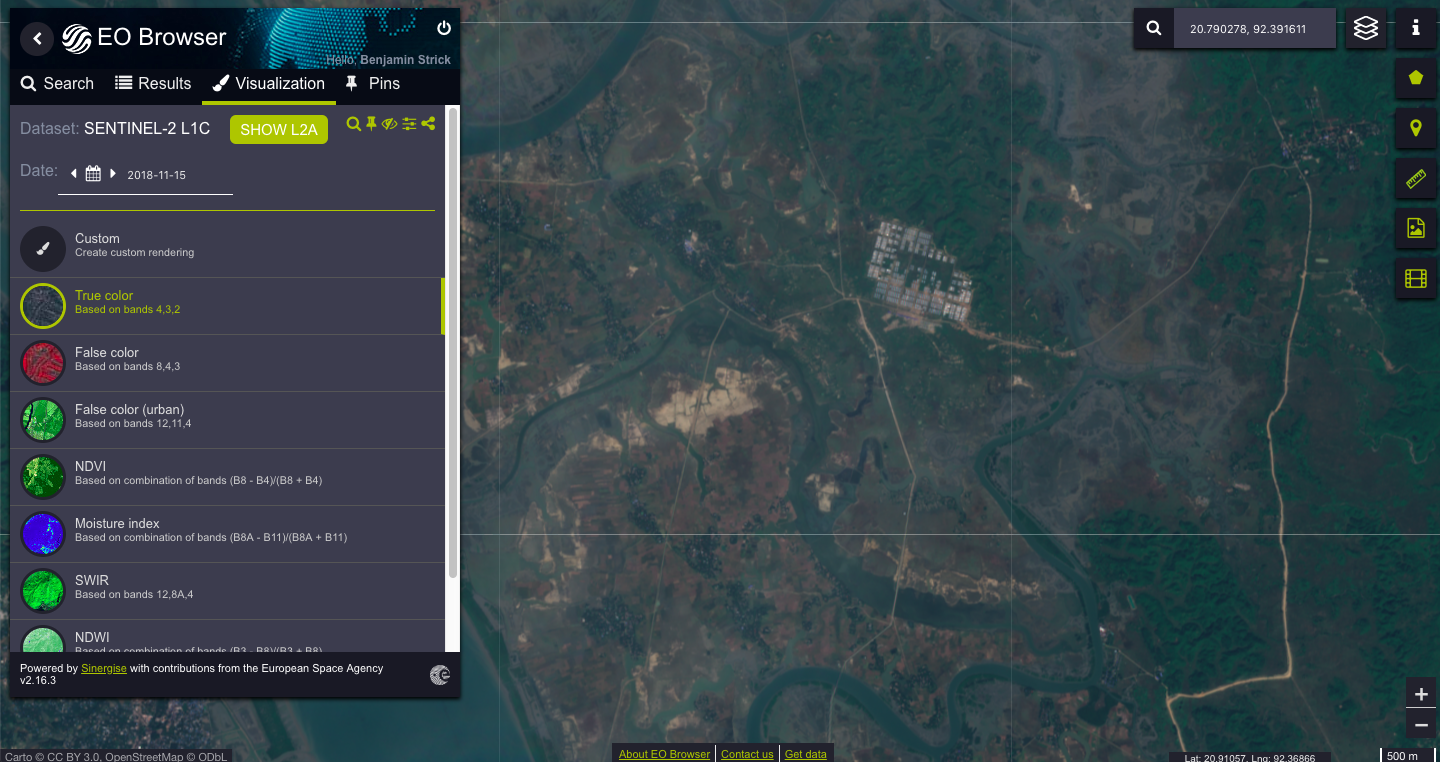The height and width of the screenshot is (762, 1440).
Task: Open the Results tab
Action: pyautogui.click(x=153, y=84)
